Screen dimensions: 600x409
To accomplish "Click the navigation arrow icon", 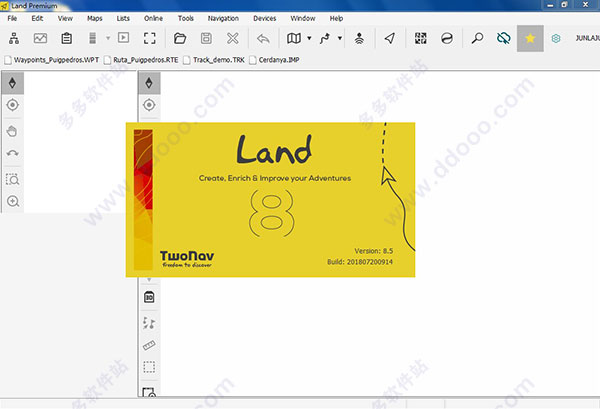I will 390,38.
